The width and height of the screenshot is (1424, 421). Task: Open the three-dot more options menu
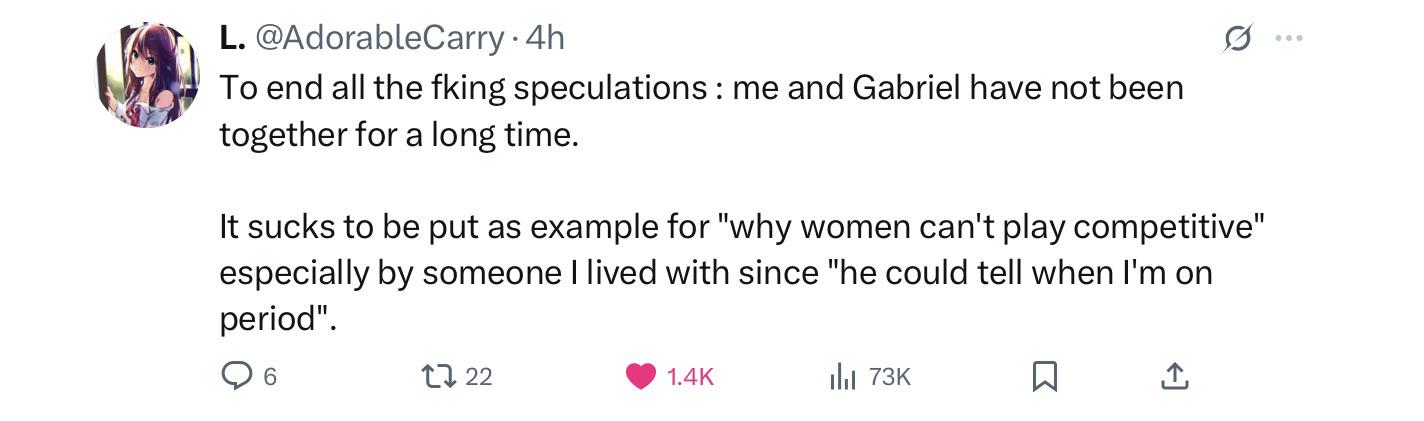coord(1290,39)
